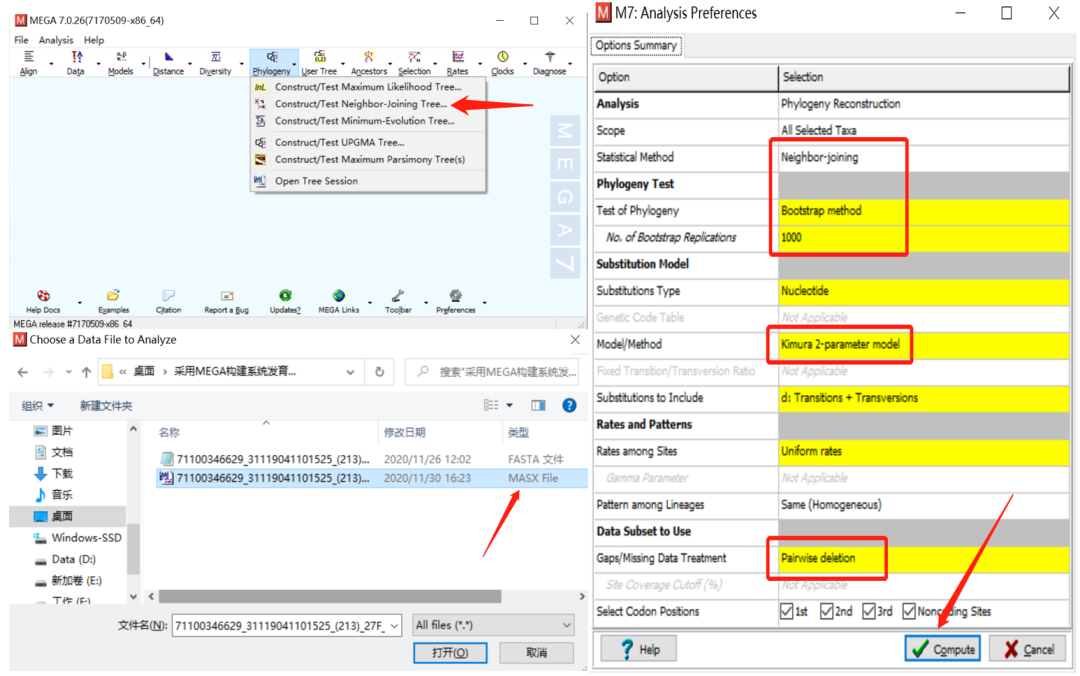Select the Distance toolbar icon
This screenshot has height=676, width=1080.
point(168,62)
